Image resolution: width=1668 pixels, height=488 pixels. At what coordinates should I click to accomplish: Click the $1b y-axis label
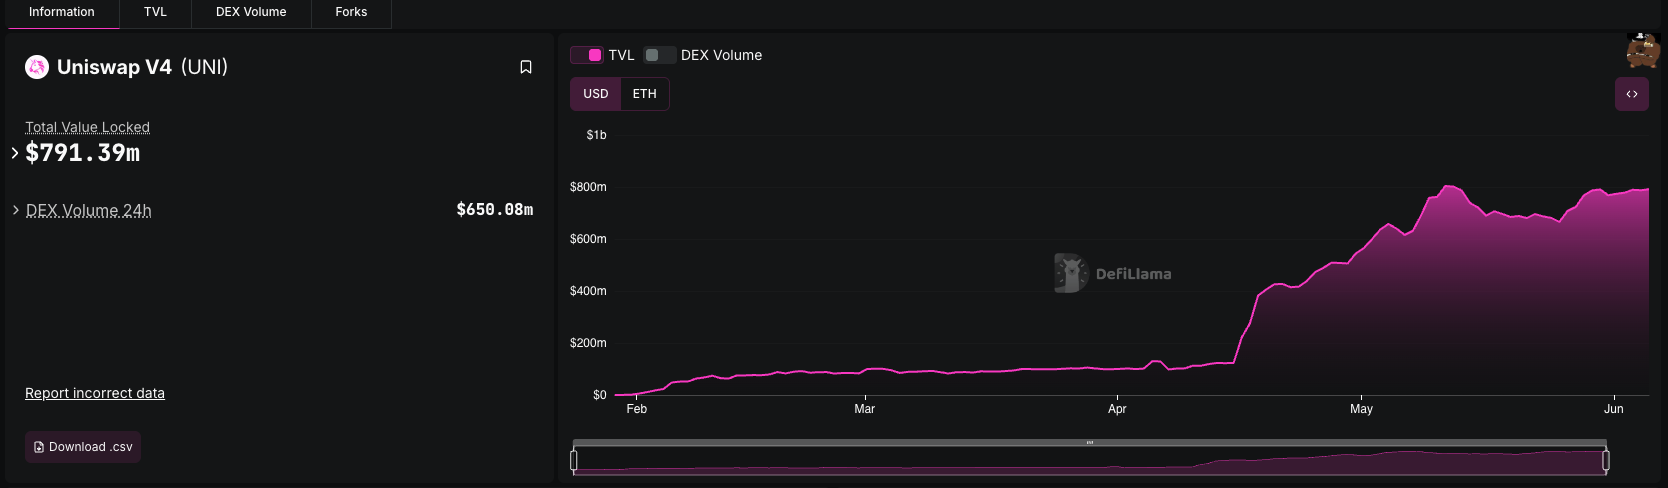click(596, 135)
